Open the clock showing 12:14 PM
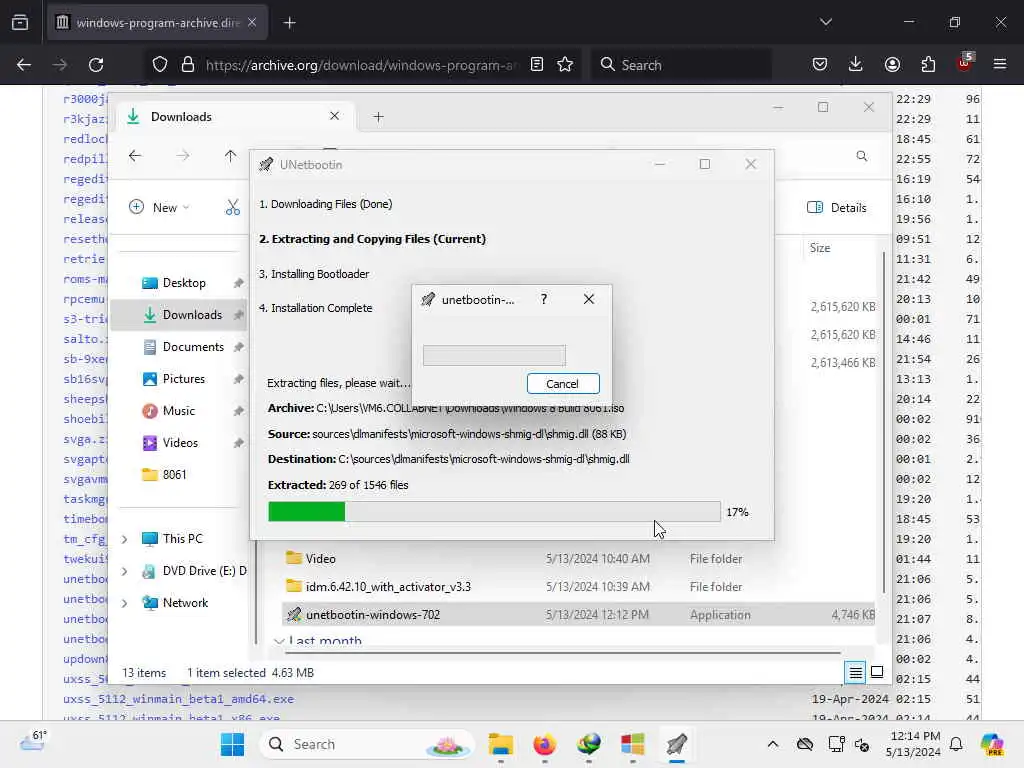 tap(913, 744)
